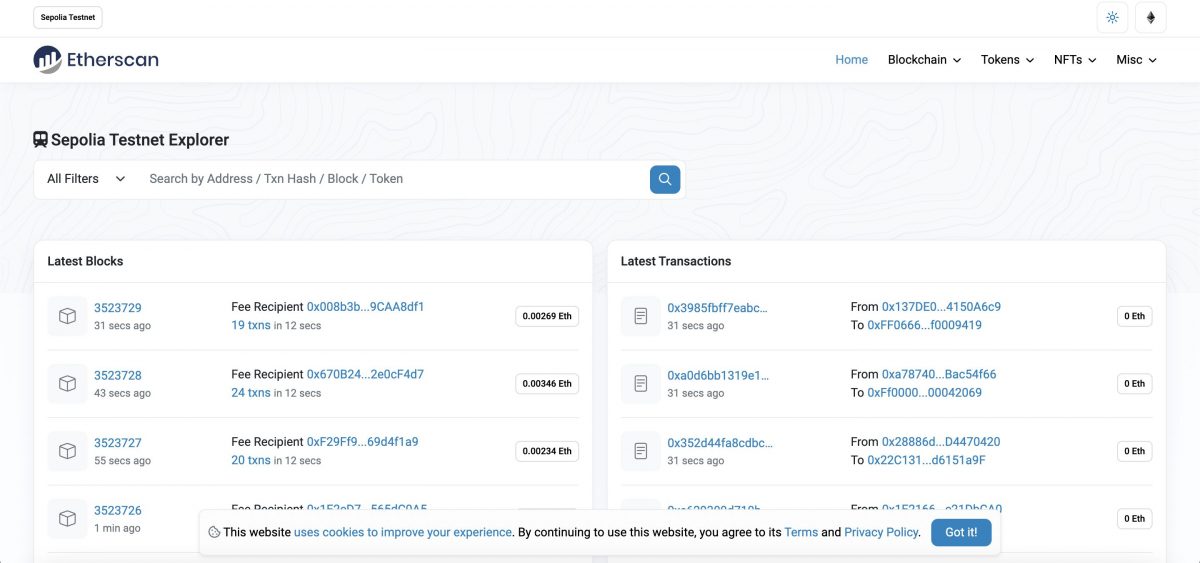Click the 0.00269 Eth reward badge

pyautogui.click(x=547, y=316)
